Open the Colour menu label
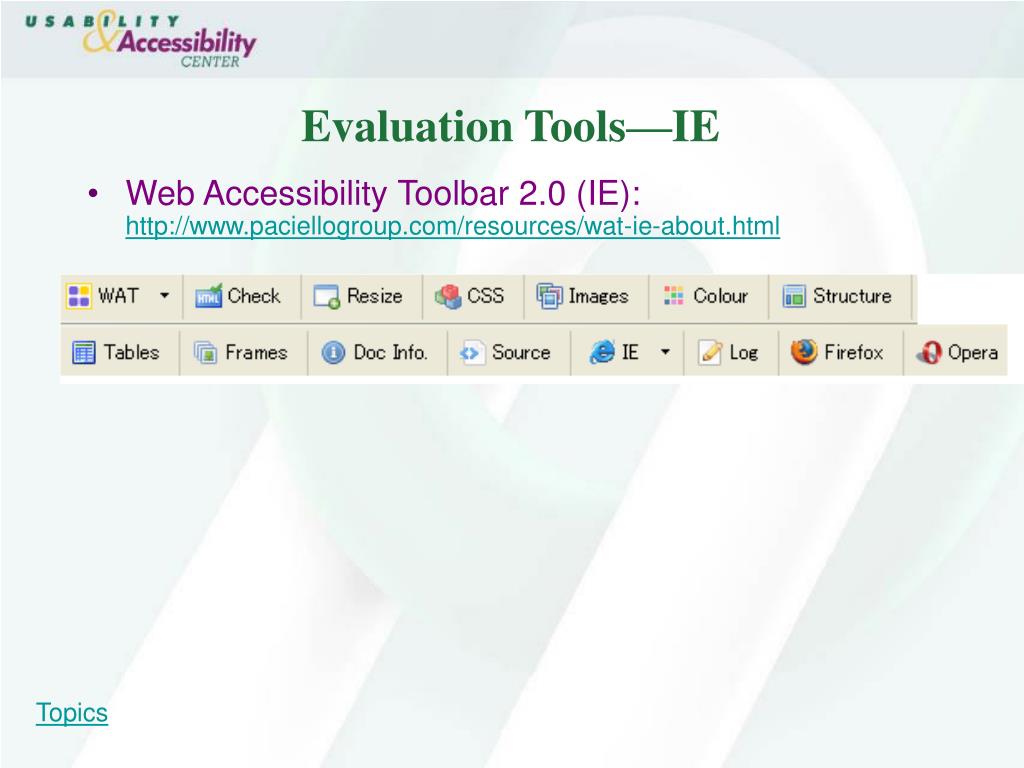 click(x=720, y=296)
